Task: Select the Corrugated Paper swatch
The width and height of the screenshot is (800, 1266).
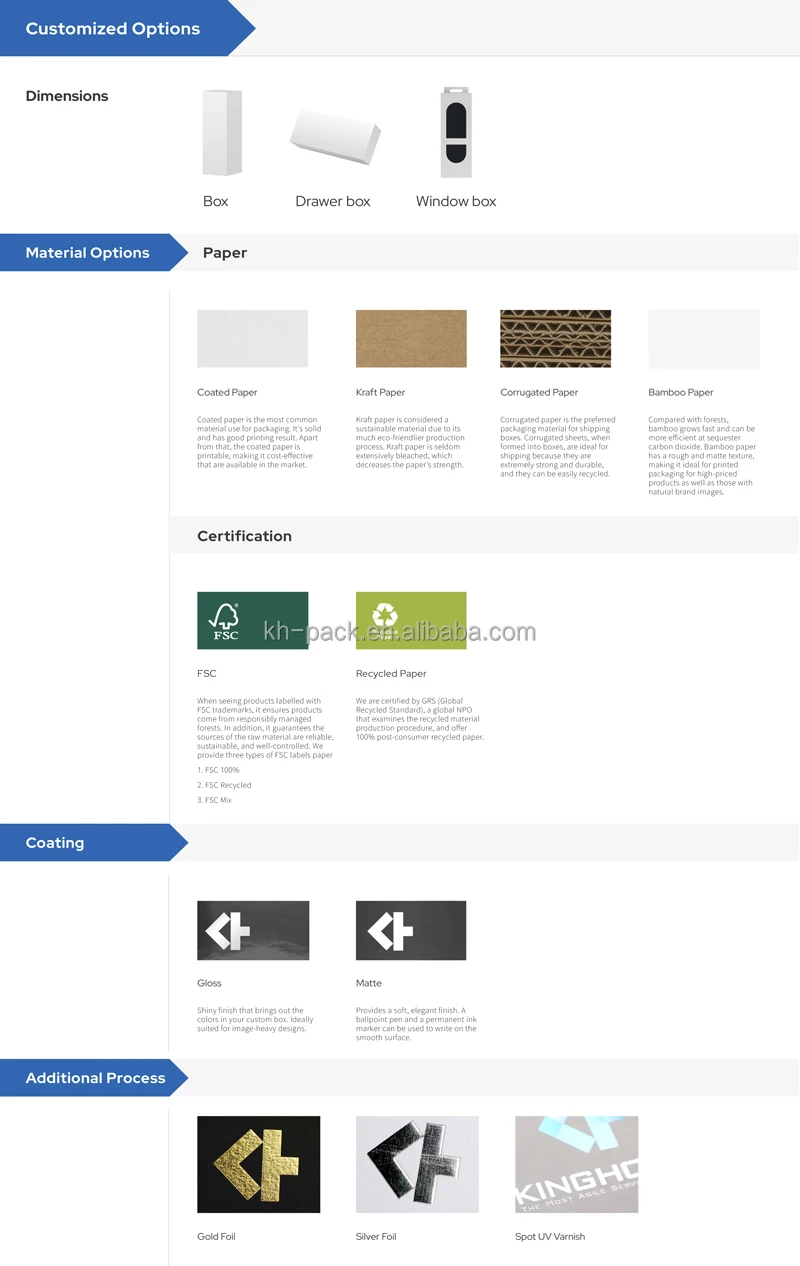Action: point(555,339)
